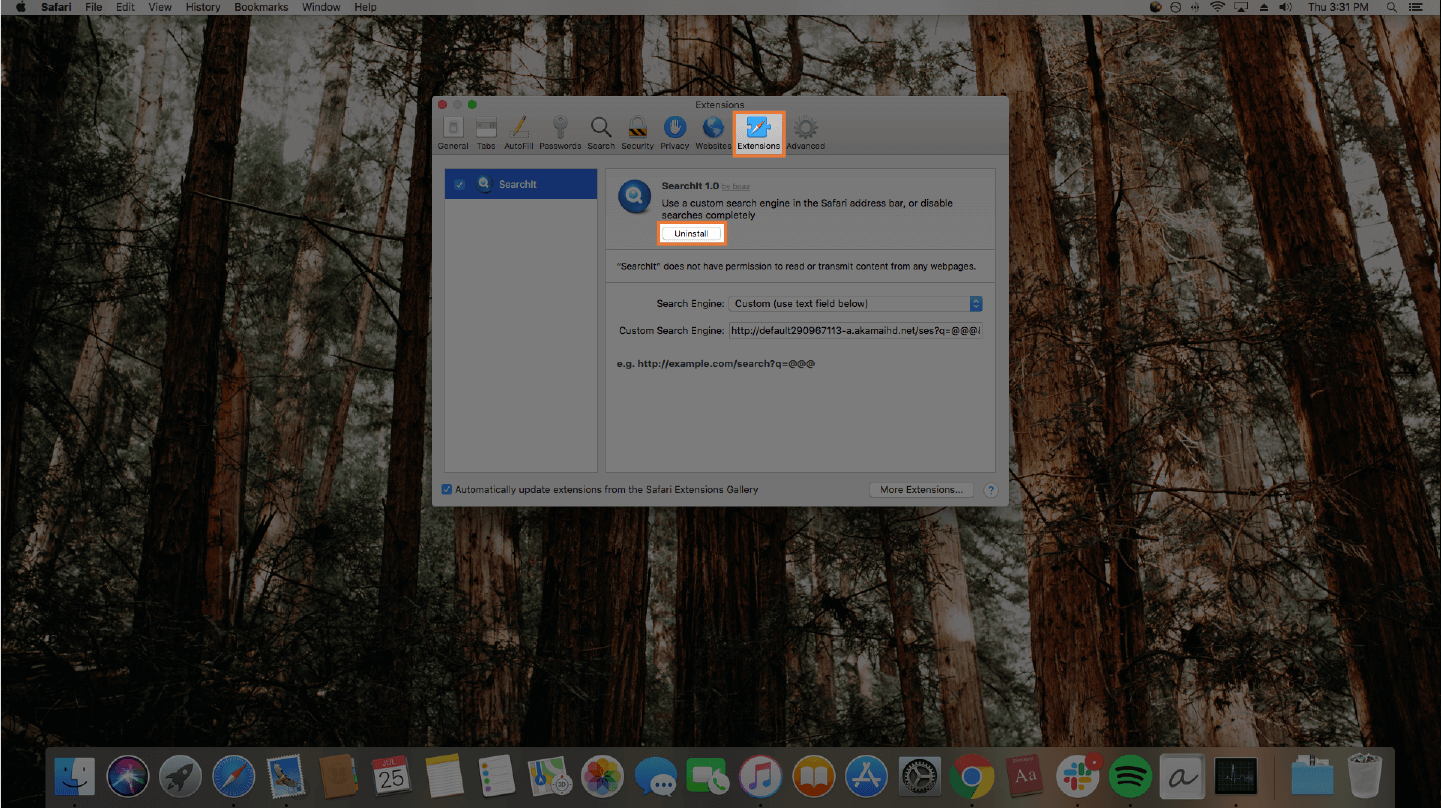Click the eject icon in menu bar
Image resolution: width=1441 pixels, height=808 pixels.
pyautogui.click(x=1265, y=7)
